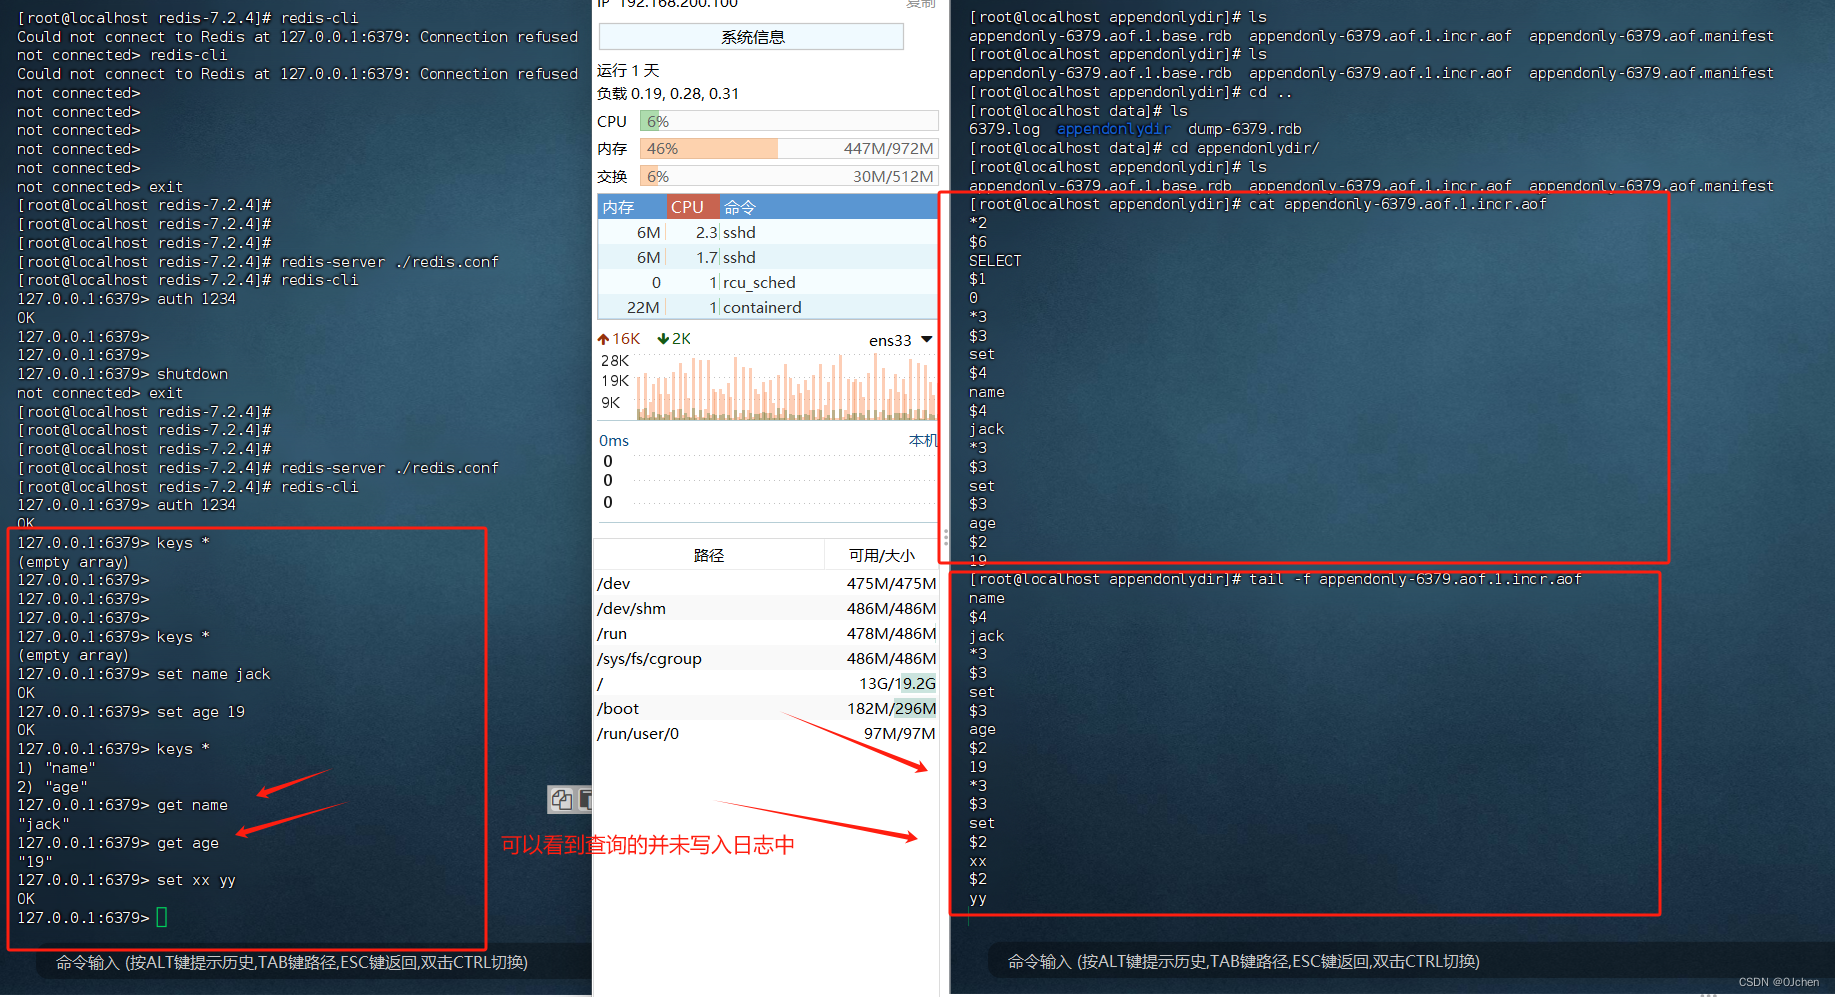Select the /dev disk row

click(767, 583)
